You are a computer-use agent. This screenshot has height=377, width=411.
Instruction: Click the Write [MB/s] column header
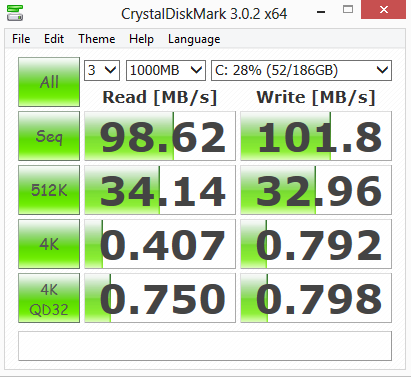click(x=316, y=97)
